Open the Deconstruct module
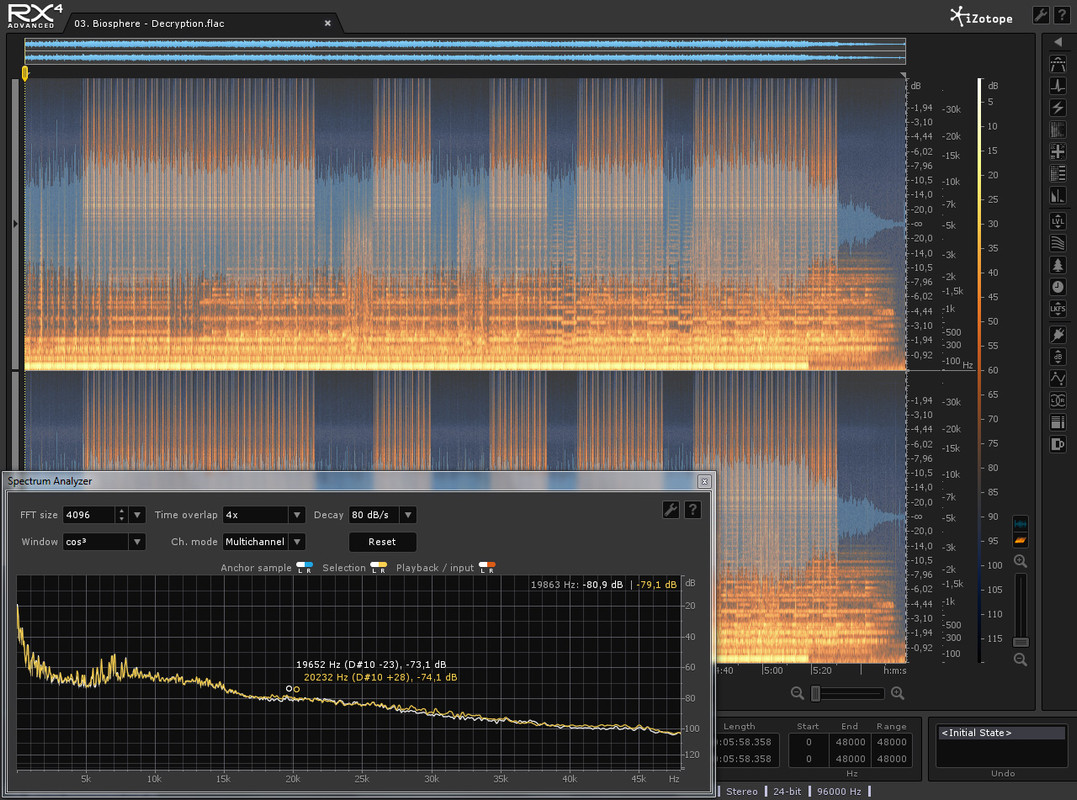The width and height of the screenshot is (1077, 800). click(1058, 174)
